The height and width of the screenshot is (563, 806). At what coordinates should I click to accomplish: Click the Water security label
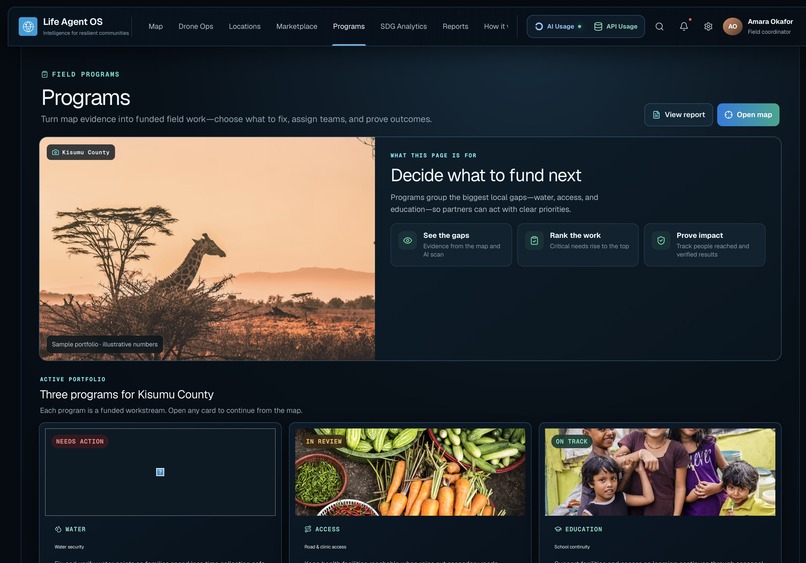[69, 547]
